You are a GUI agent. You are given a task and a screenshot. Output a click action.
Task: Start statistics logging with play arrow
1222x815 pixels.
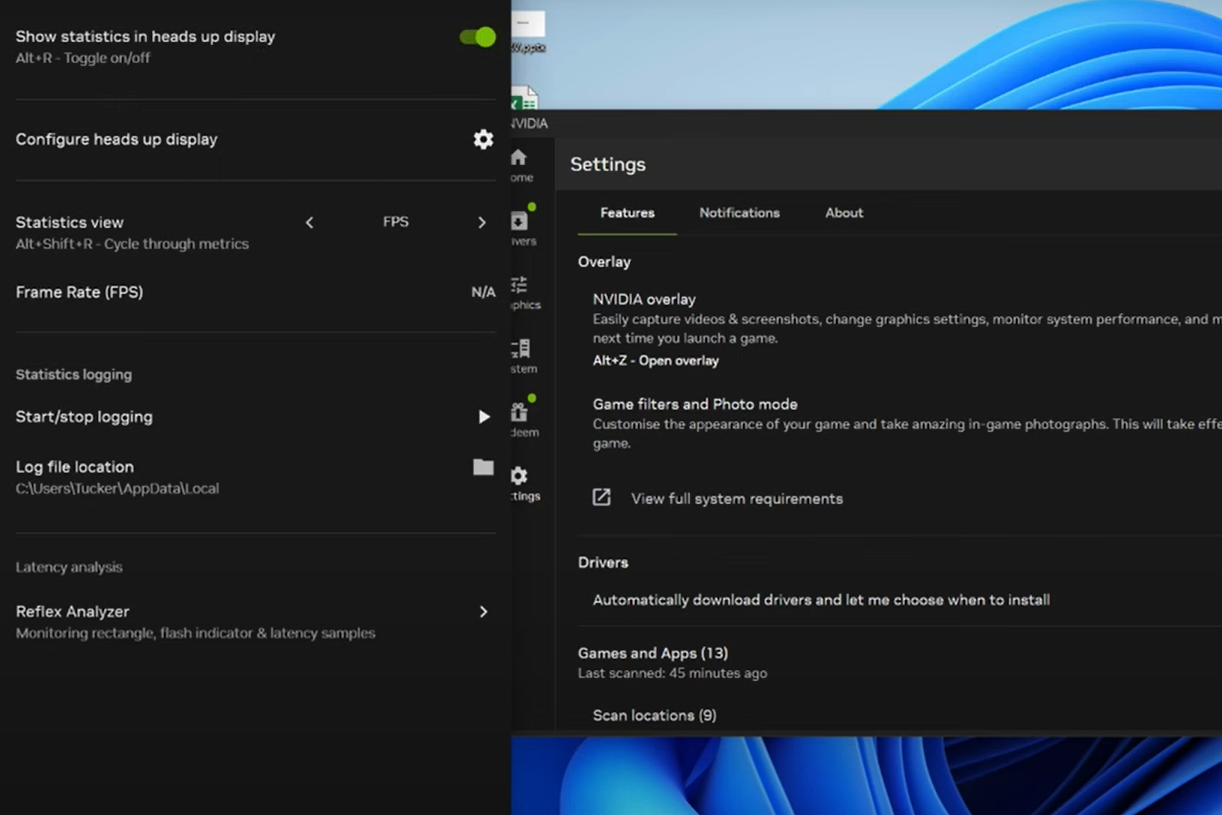483,416
